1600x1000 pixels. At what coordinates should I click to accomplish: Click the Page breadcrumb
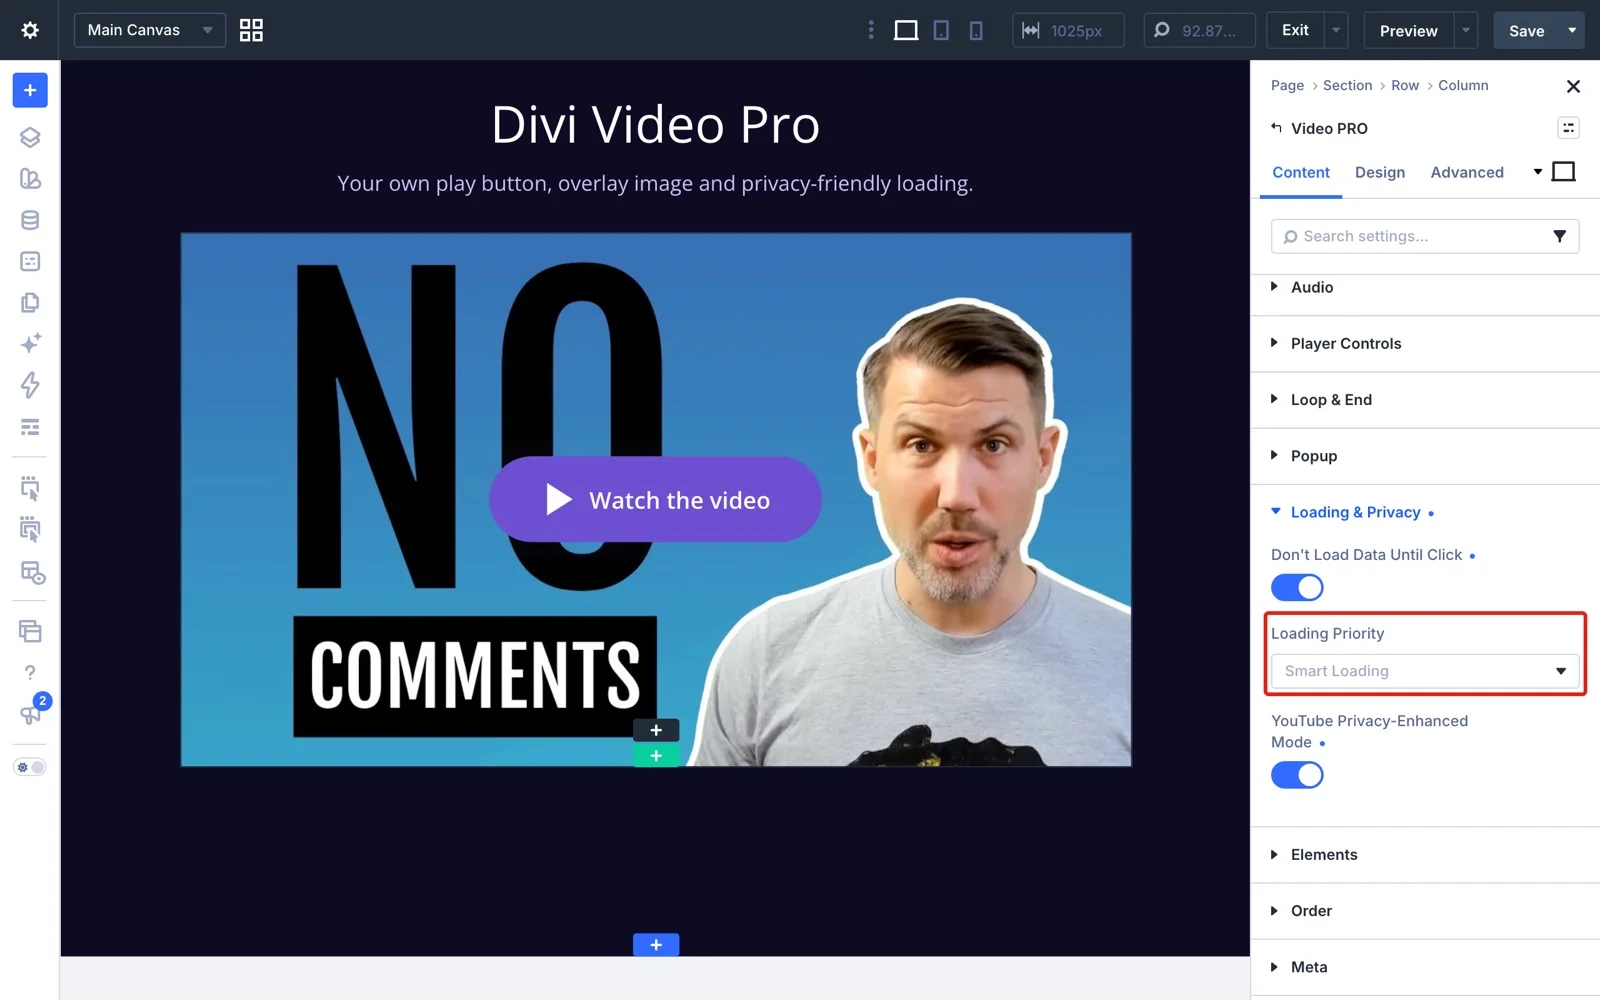tap(1287, 86)
